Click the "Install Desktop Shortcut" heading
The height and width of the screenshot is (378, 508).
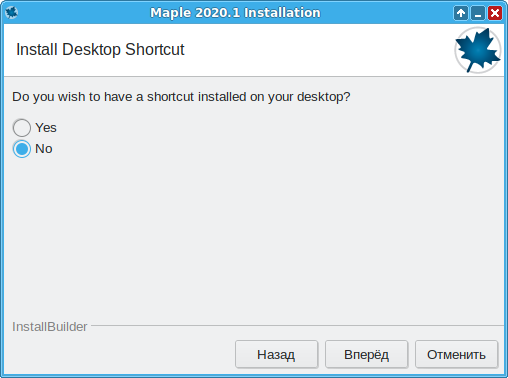[x=100, y=50]
